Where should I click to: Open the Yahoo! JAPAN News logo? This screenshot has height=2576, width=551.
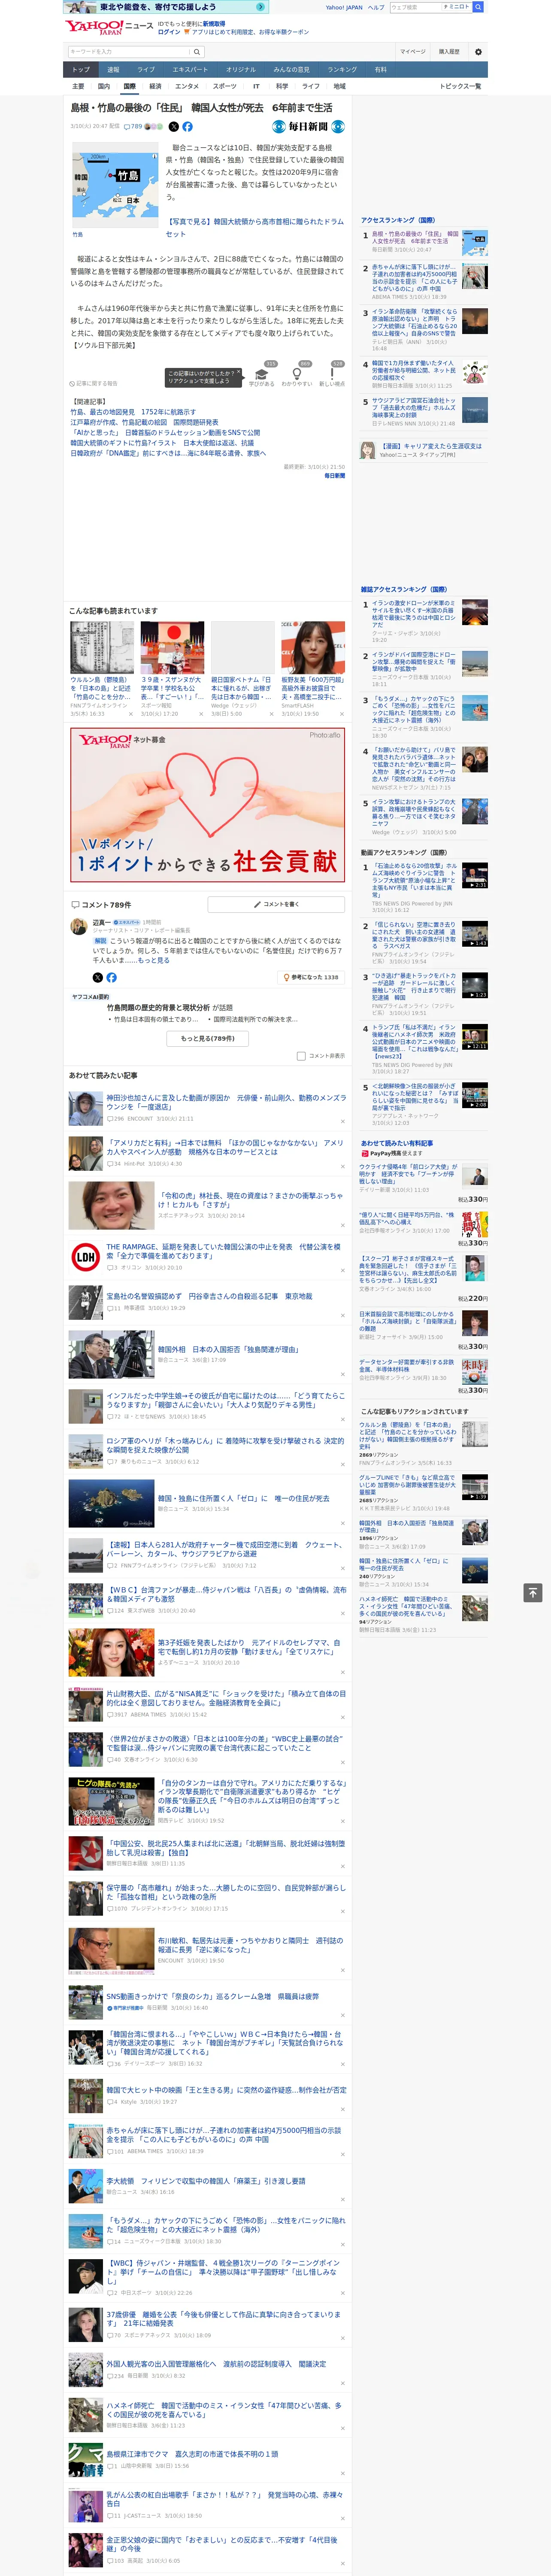pos(109,27)
